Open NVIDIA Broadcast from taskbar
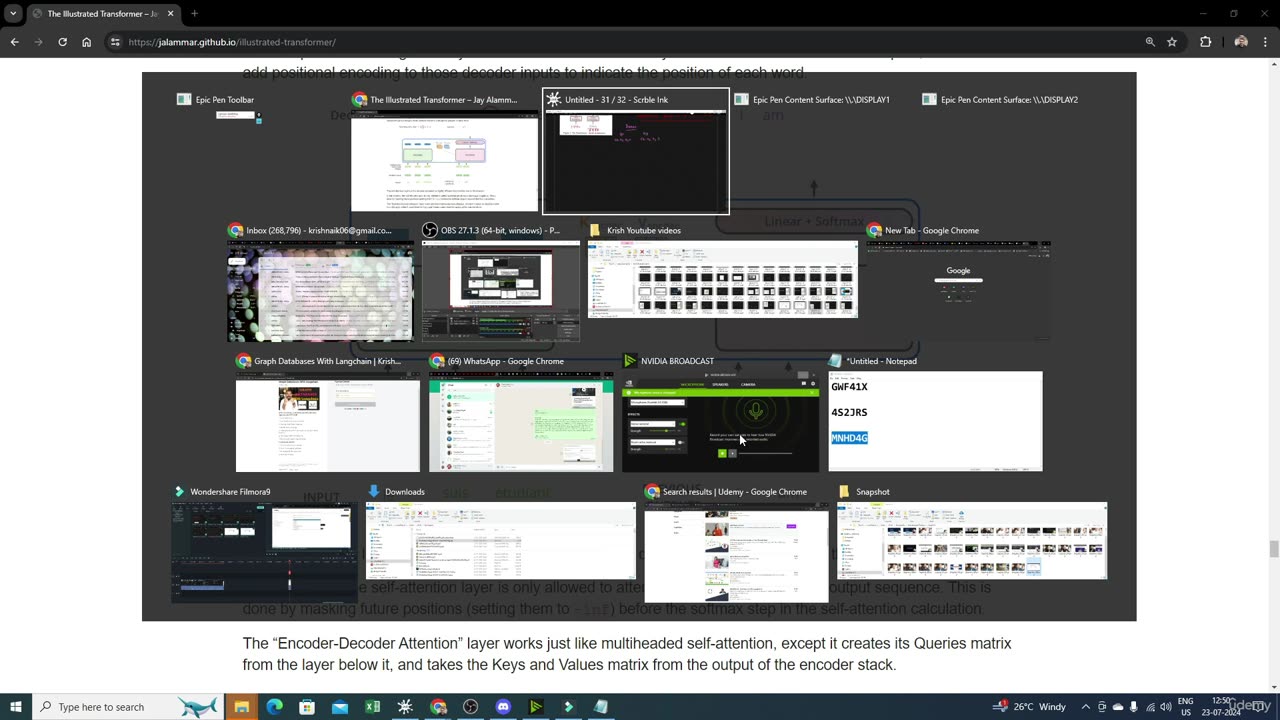This screenshot has height=720, width=1280. (x=536, y=707)
